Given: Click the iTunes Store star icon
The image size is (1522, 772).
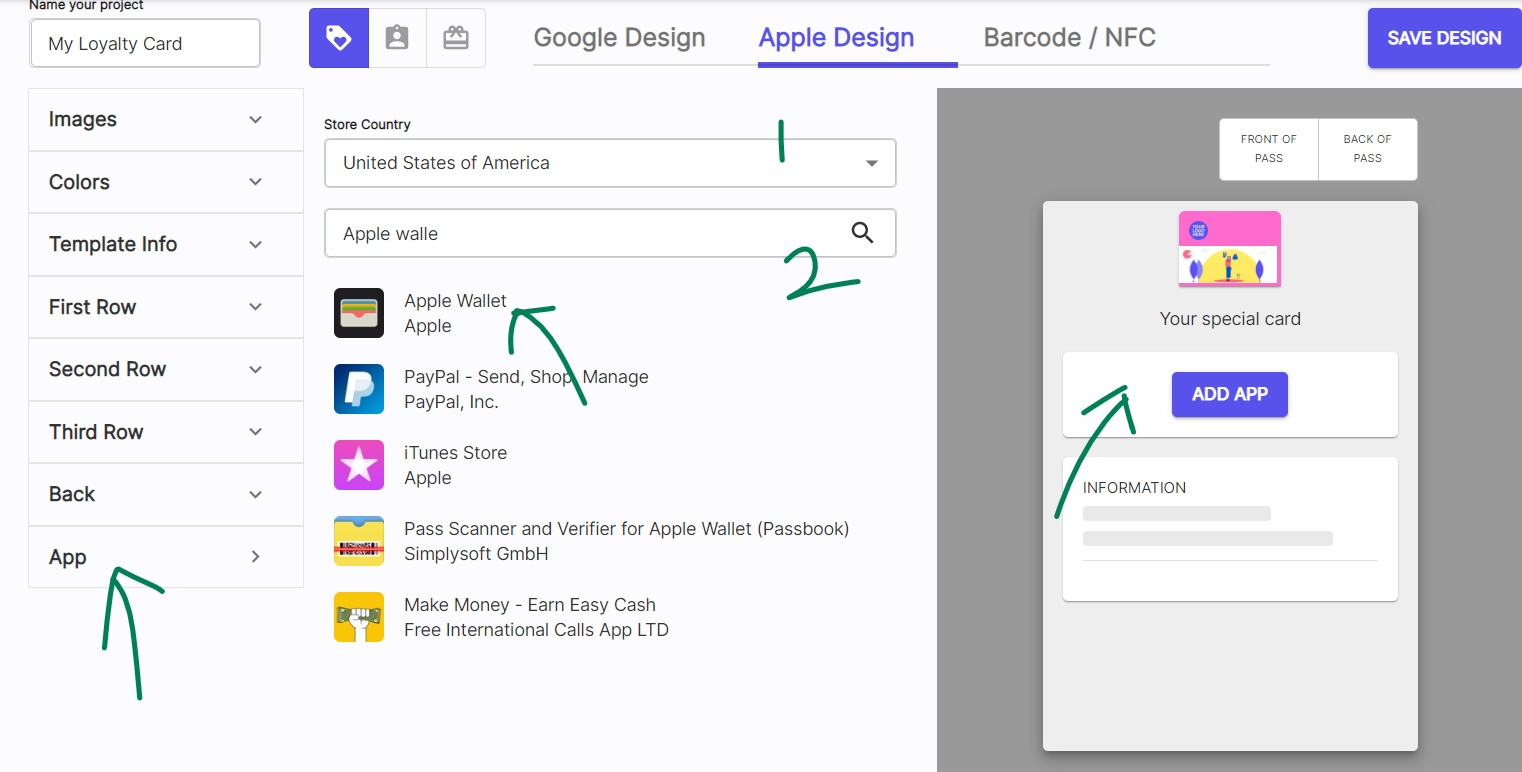Looking at the screenshot, I should [x=359, y=465].
